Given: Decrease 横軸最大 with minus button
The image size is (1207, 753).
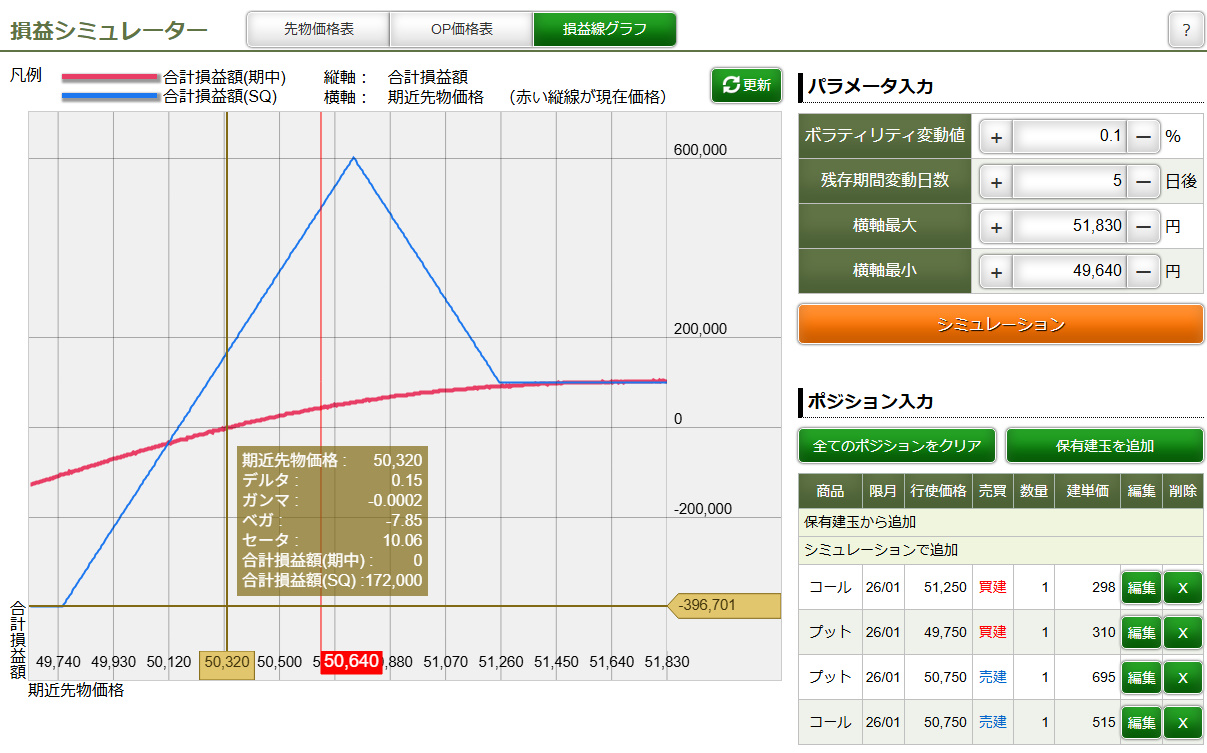Looking at the screenshot, I should (x=1143, y=226).
